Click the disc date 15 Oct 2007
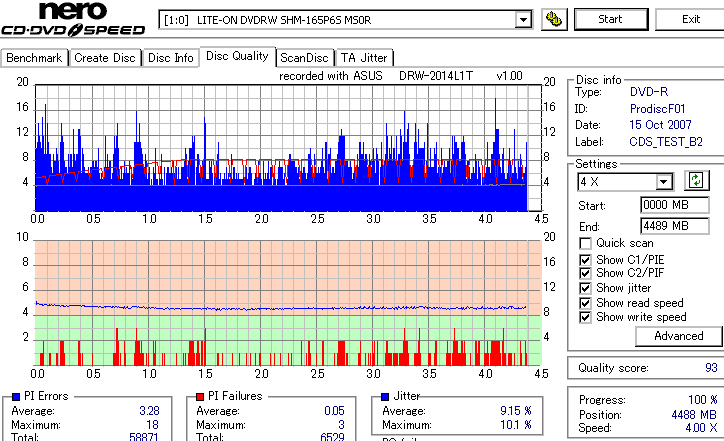The image size is (724, 441). tap(660, 125)
